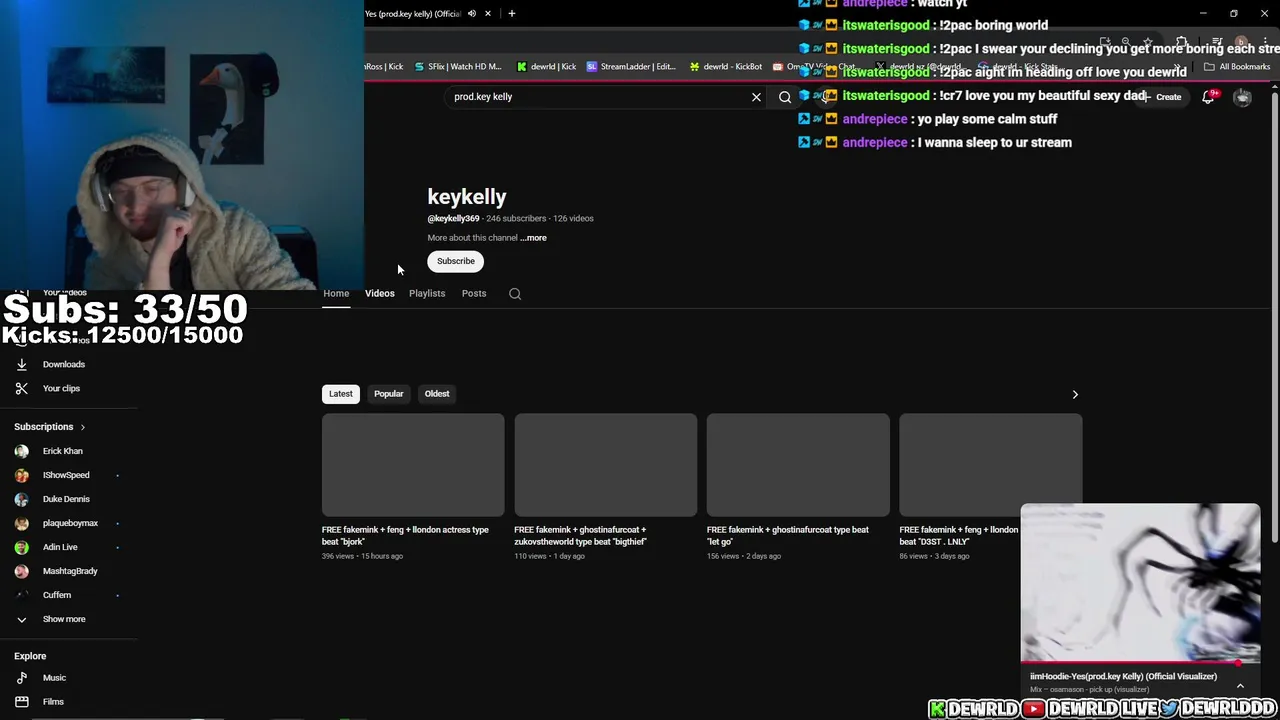Open the "let go" type beat title
The width and height of the screenshot is (1280, 720).
click(788, 536)
